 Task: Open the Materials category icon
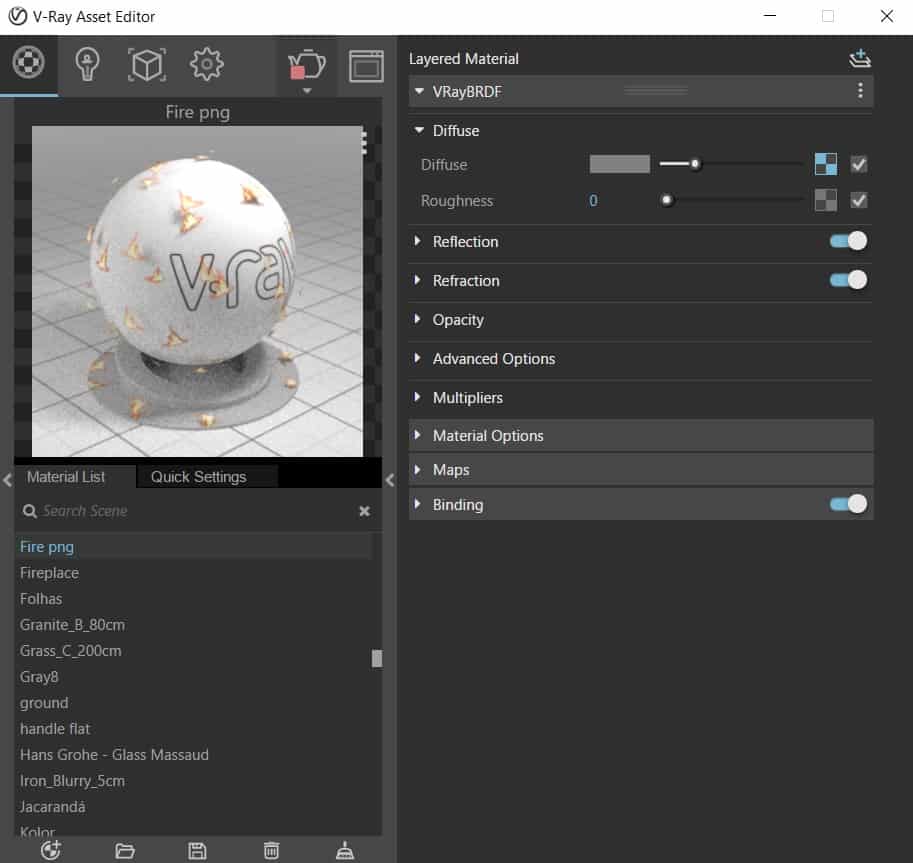pos(28,64)
